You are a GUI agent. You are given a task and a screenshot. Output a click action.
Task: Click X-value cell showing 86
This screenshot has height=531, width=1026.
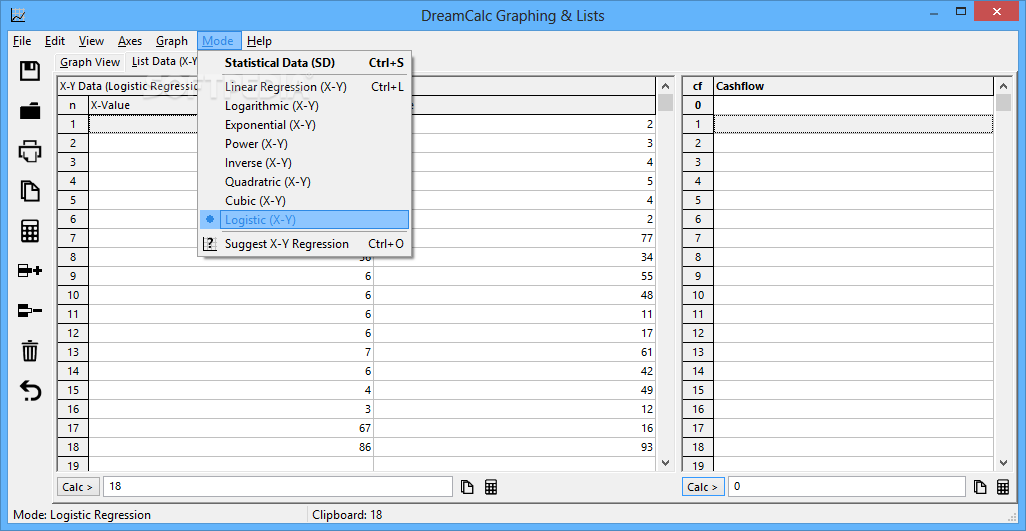[x=231, y=447]
